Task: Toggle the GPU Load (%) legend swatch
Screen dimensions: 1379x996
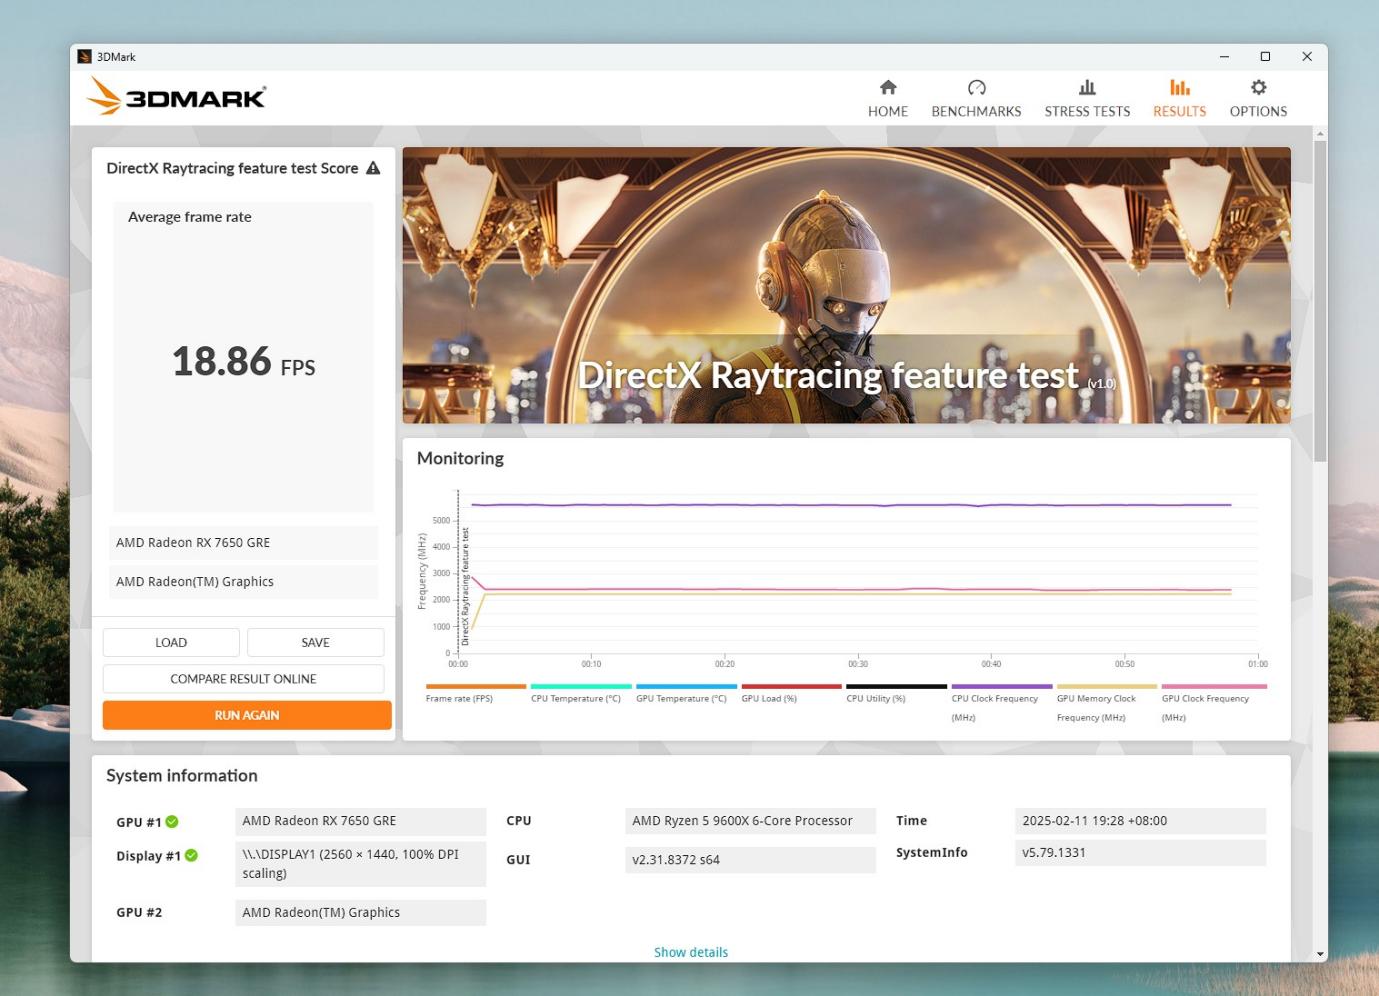Action: (791, 686)
